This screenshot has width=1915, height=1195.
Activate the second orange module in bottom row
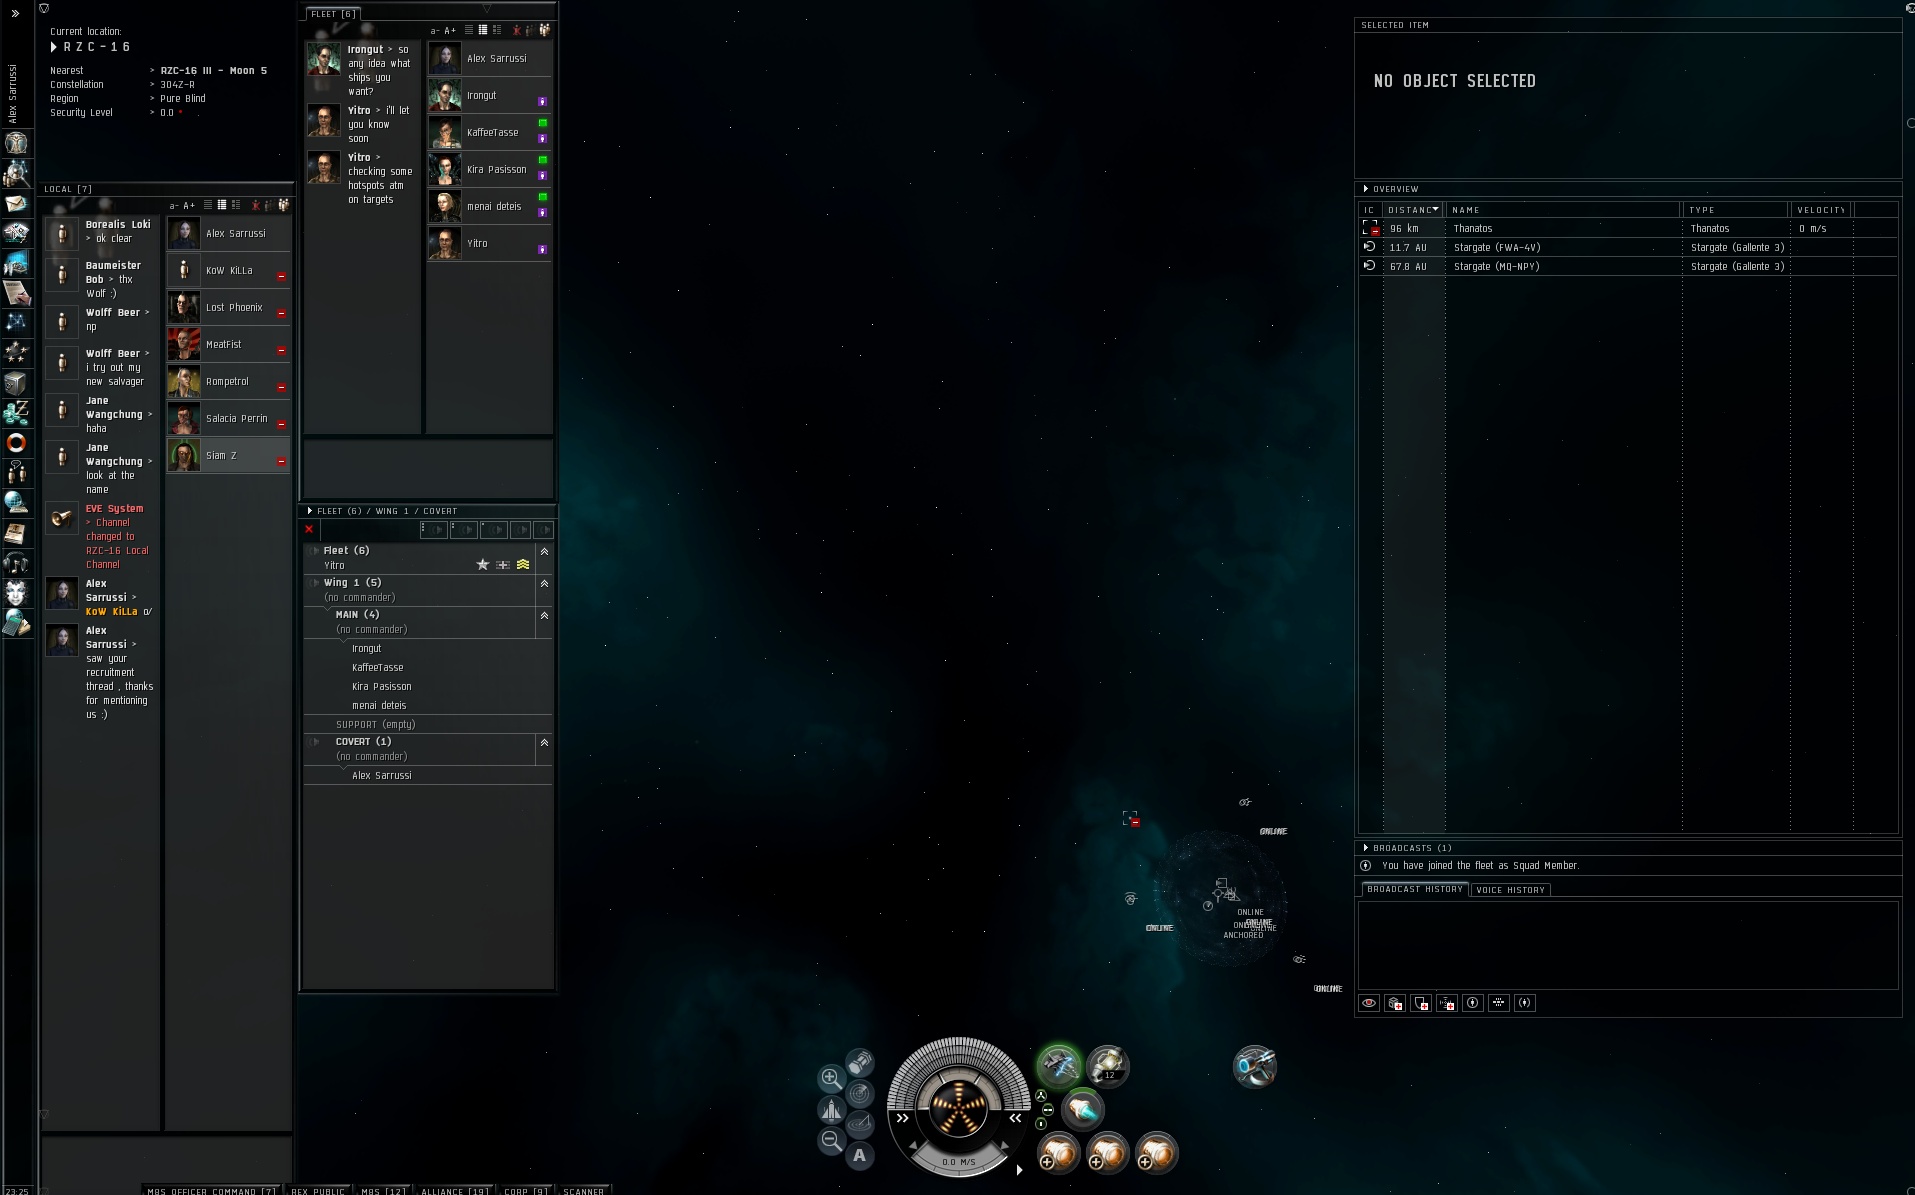1107,1153
